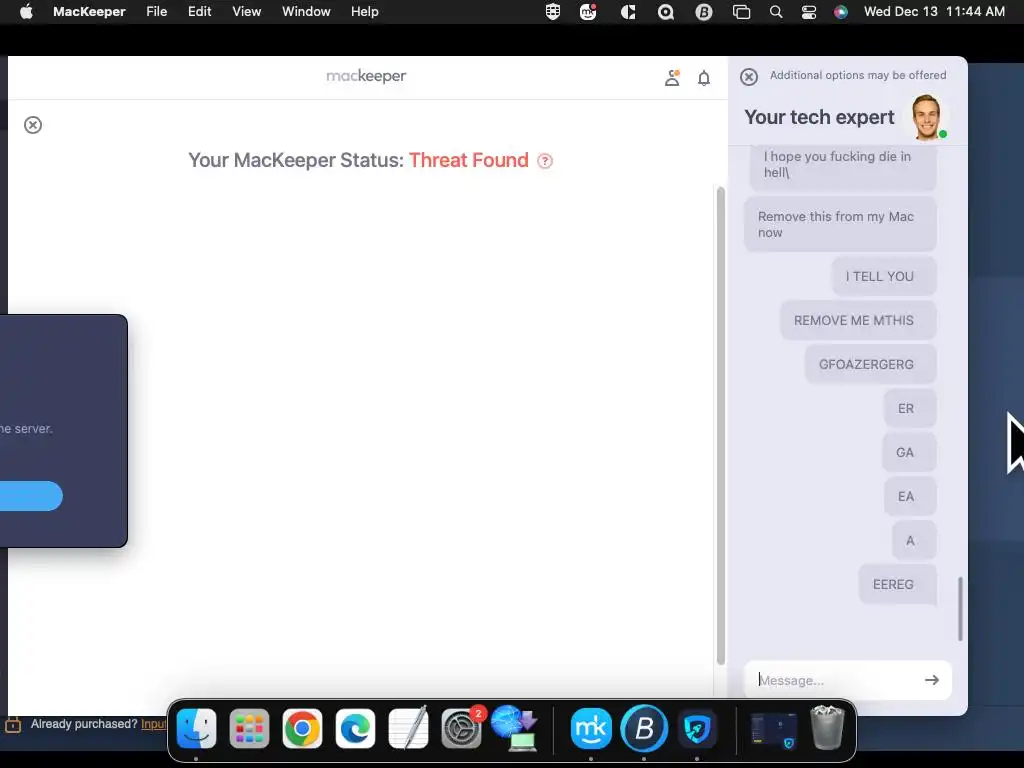The height and width of the screenshot is (768, 1024).
Task: Click the Siri menu bar icon
Action: click(x=840, y=12)
